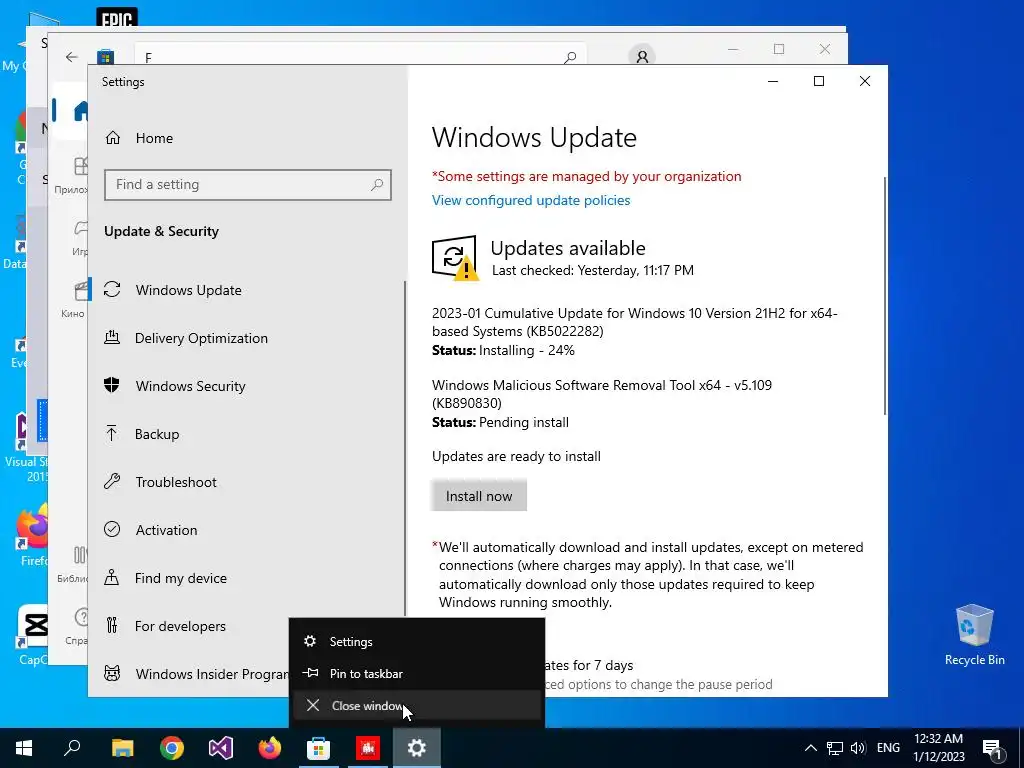Click managed by your organization notice
This screenshot has height=768, width=1024.
coord(586,176)
